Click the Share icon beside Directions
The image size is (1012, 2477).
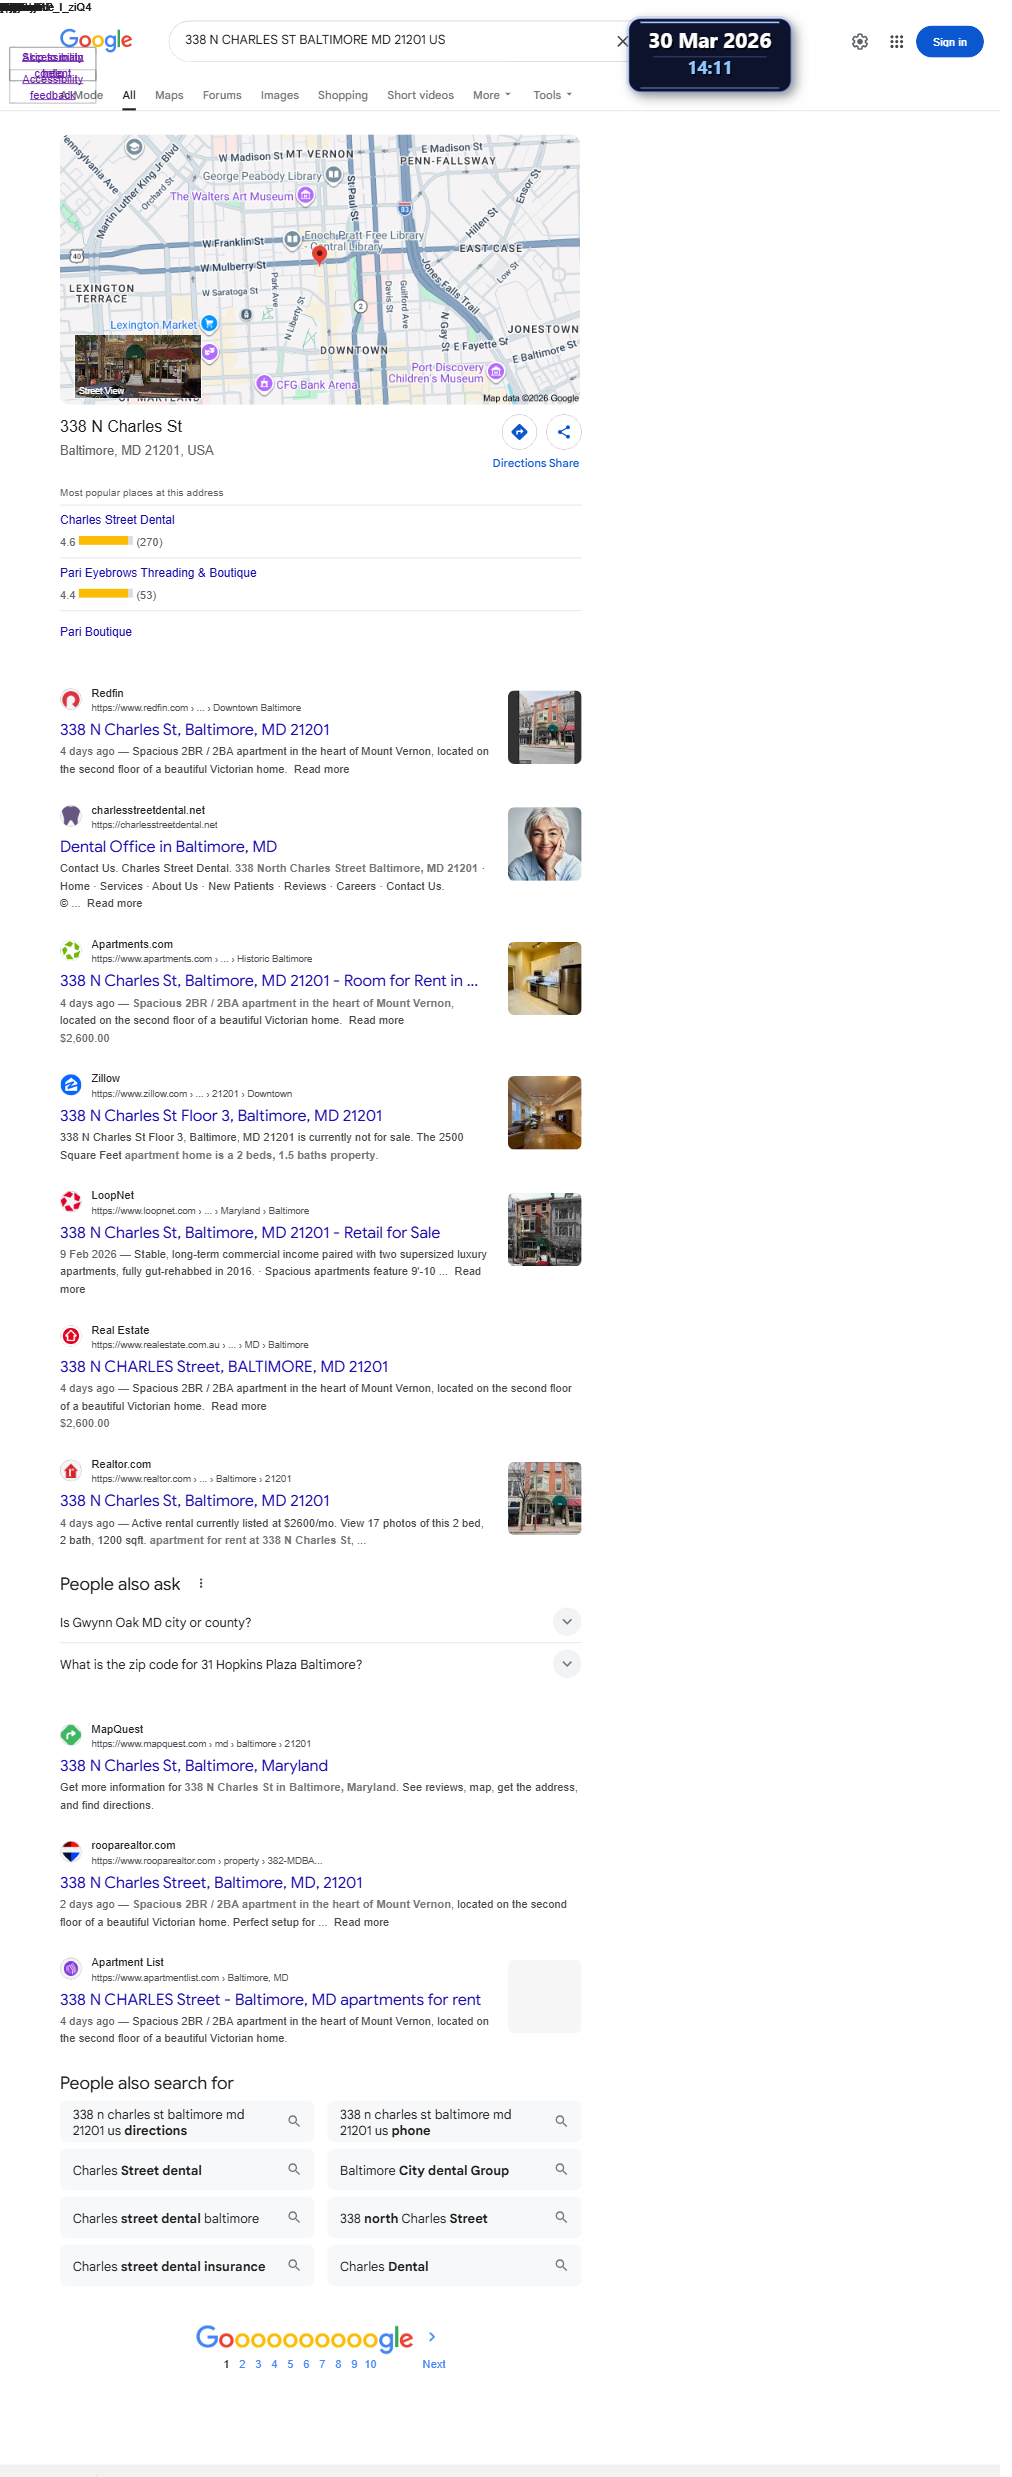coord(564,432)
